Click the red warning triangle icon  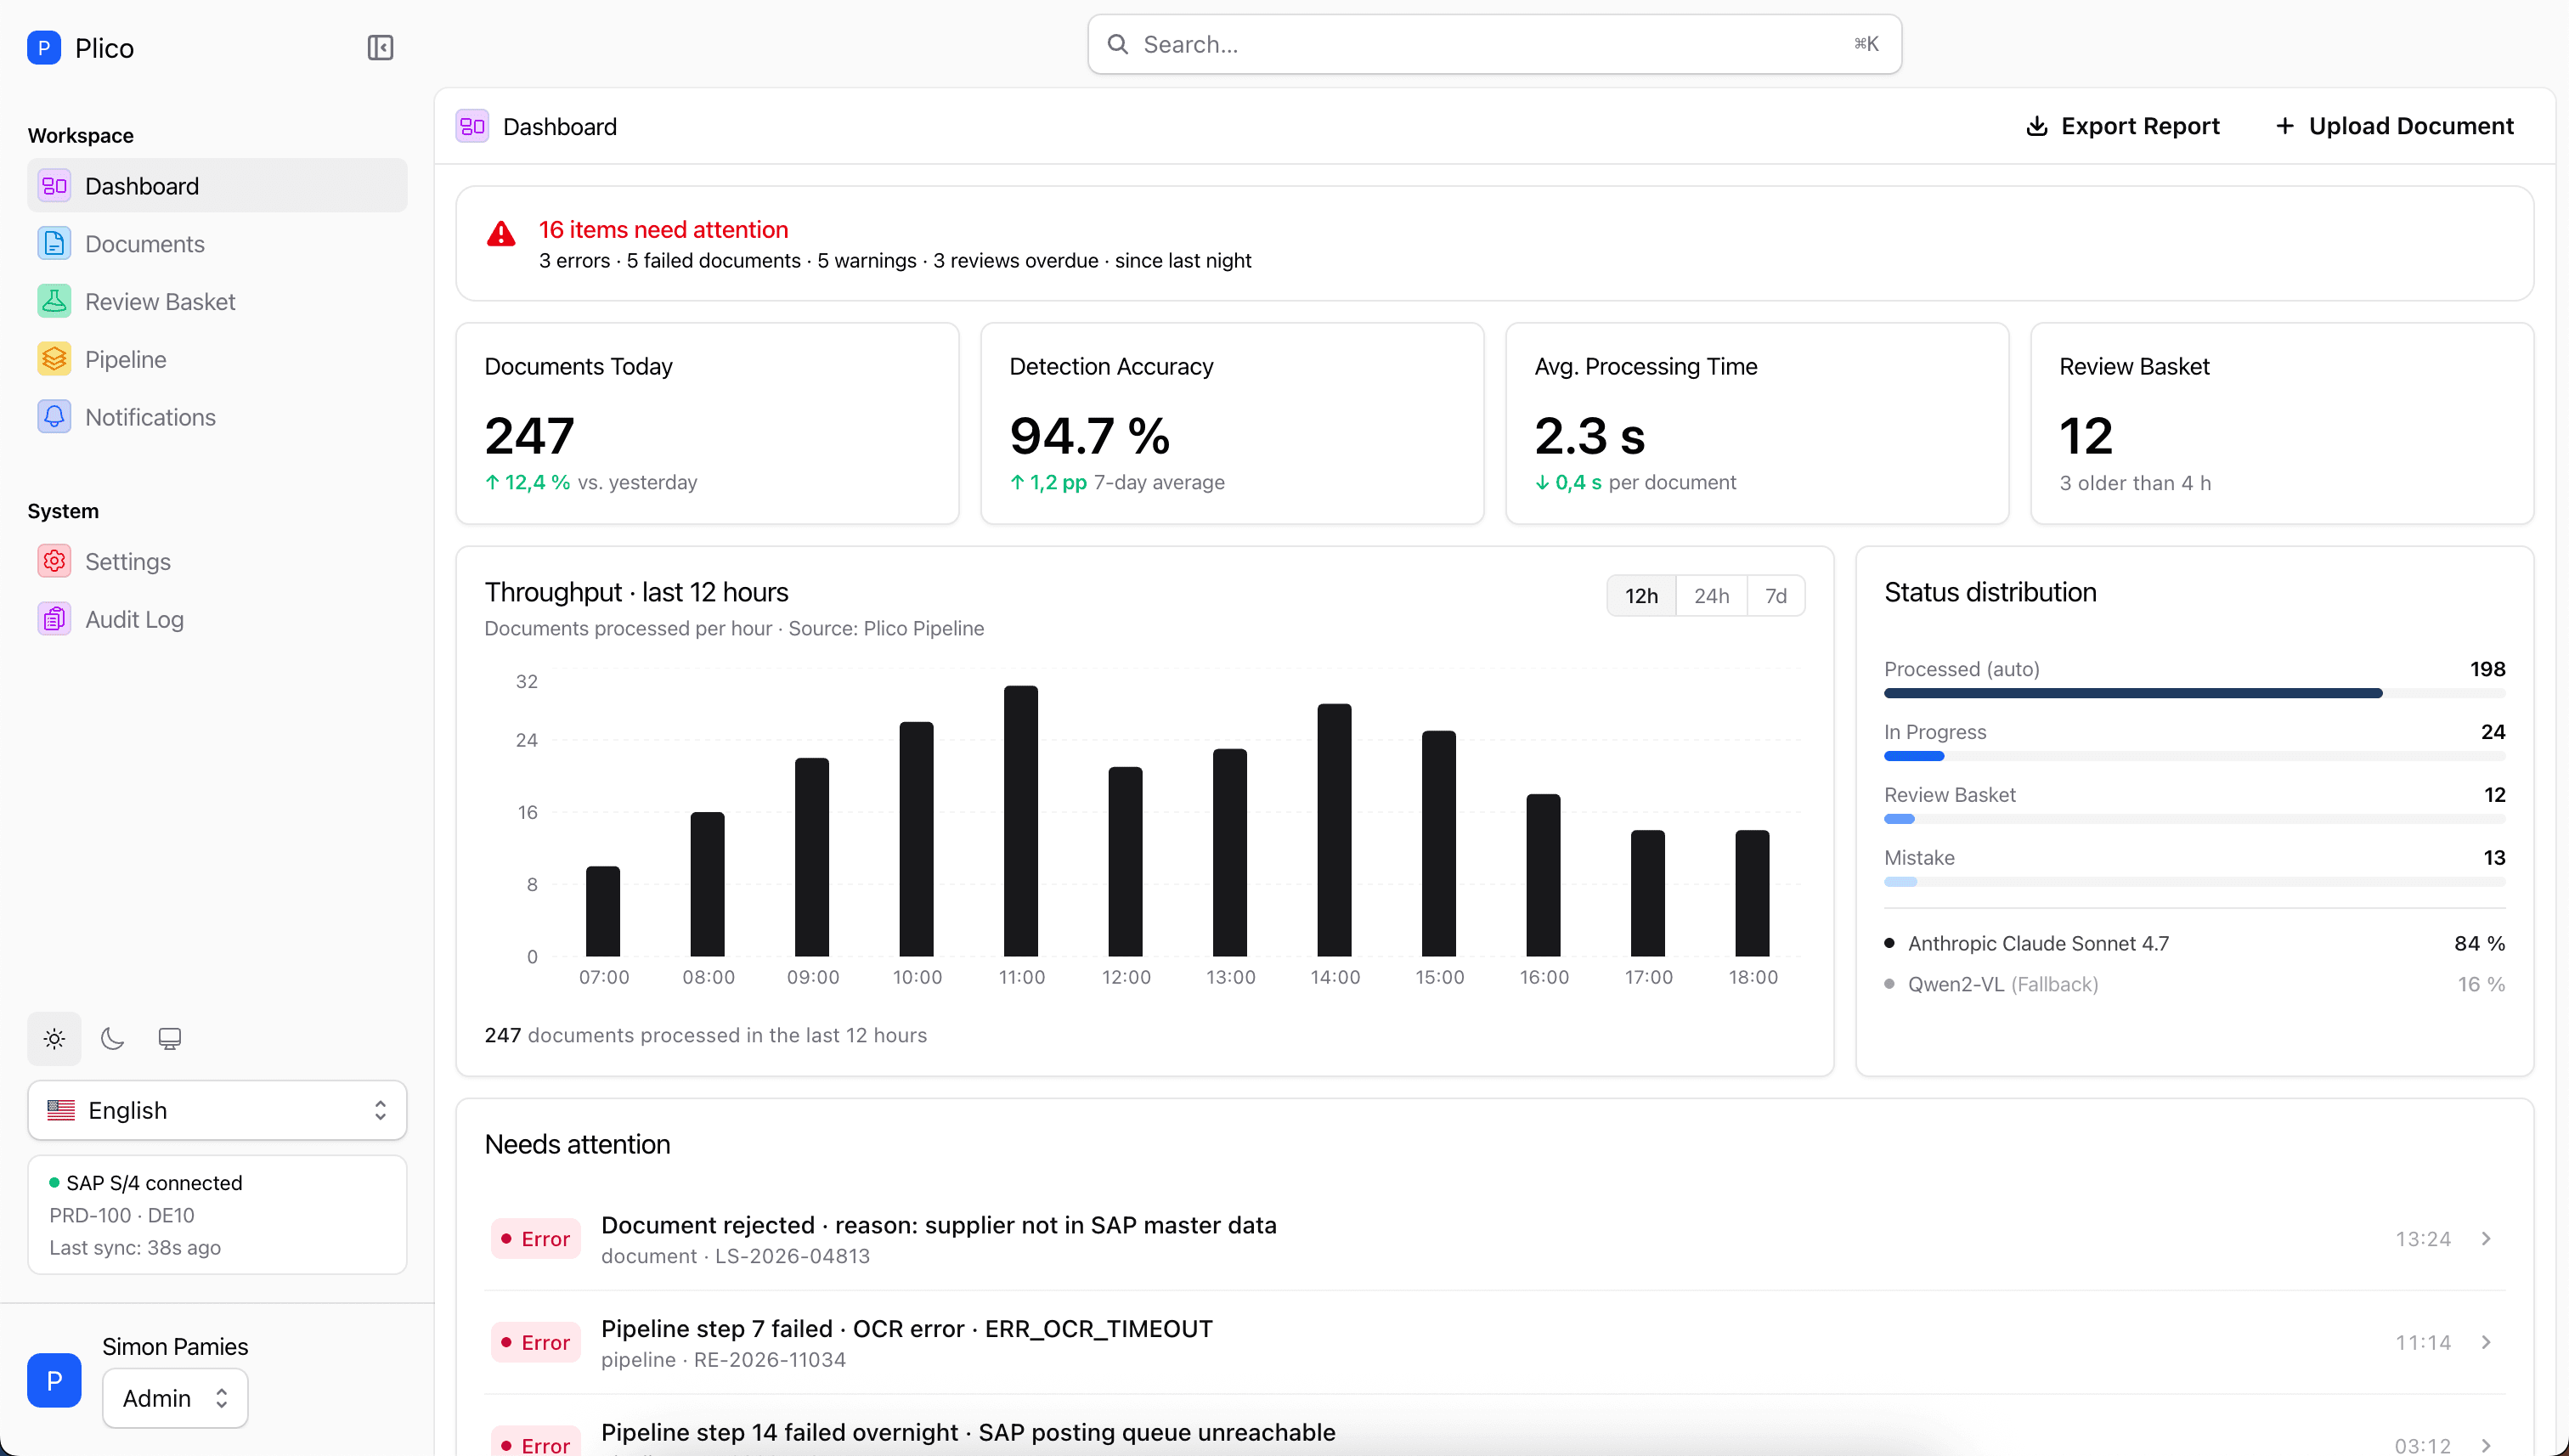click(501, 234)
